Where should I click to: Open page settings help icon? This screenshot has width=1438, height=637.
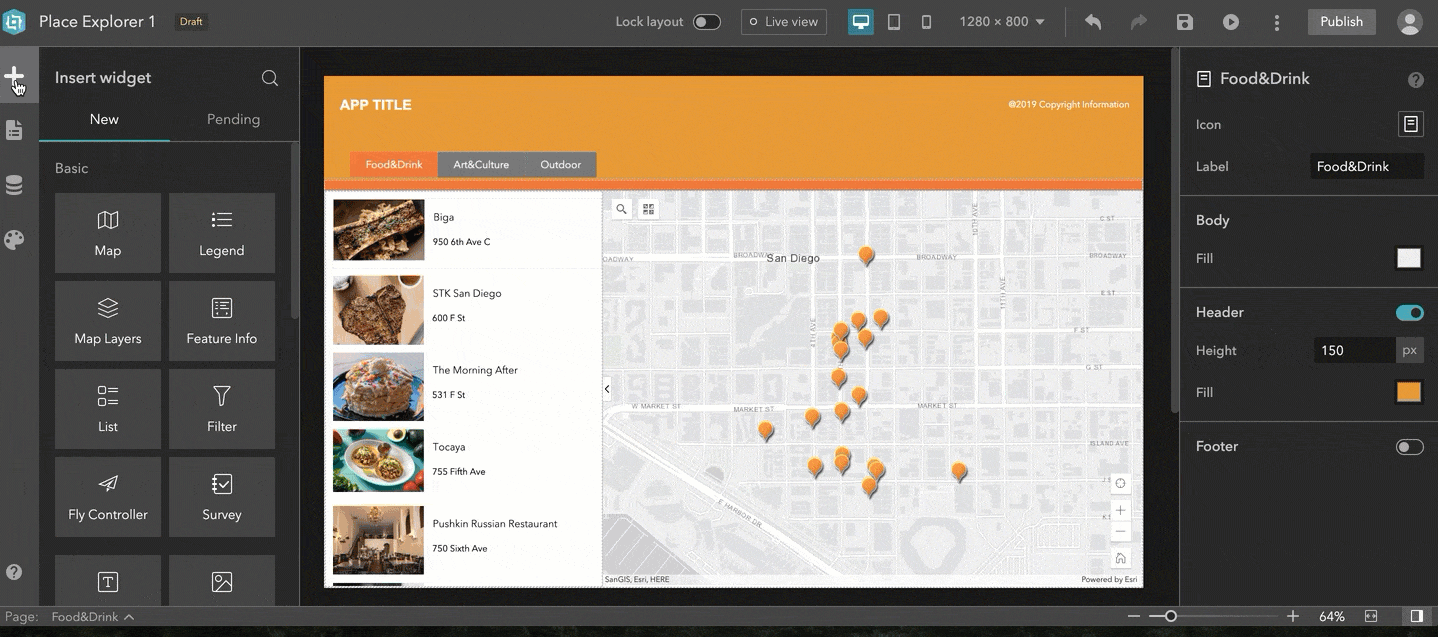[1415, 79]
